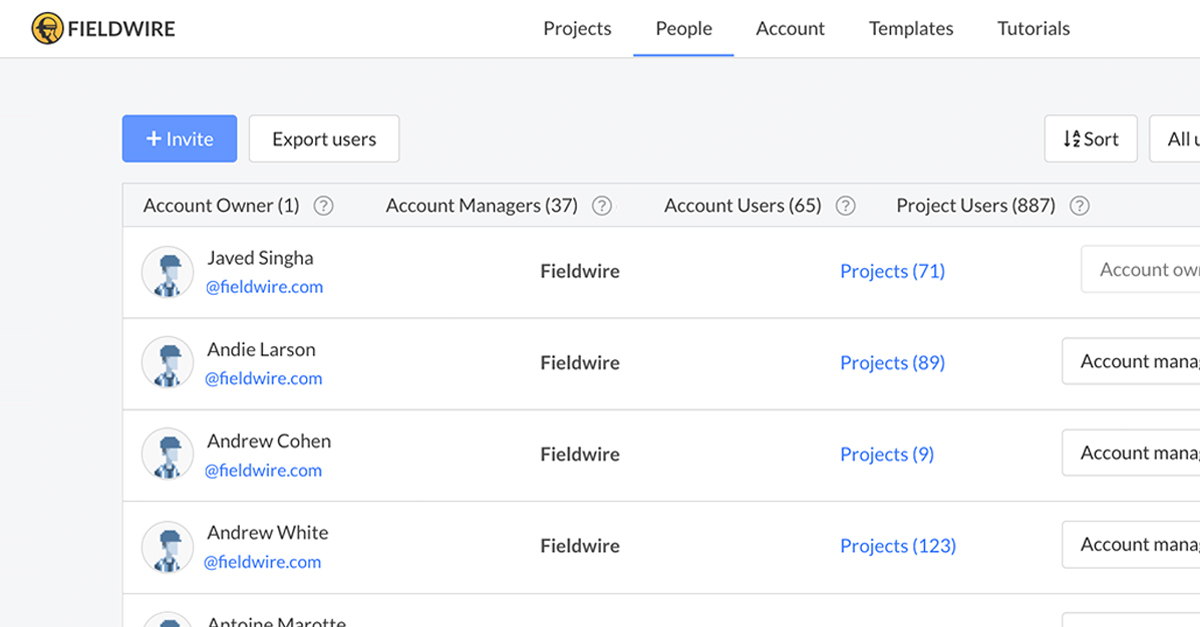The image size is (1200, 627).
Task: Click Javed Singha's avatar icon
Action: [167, 272]
